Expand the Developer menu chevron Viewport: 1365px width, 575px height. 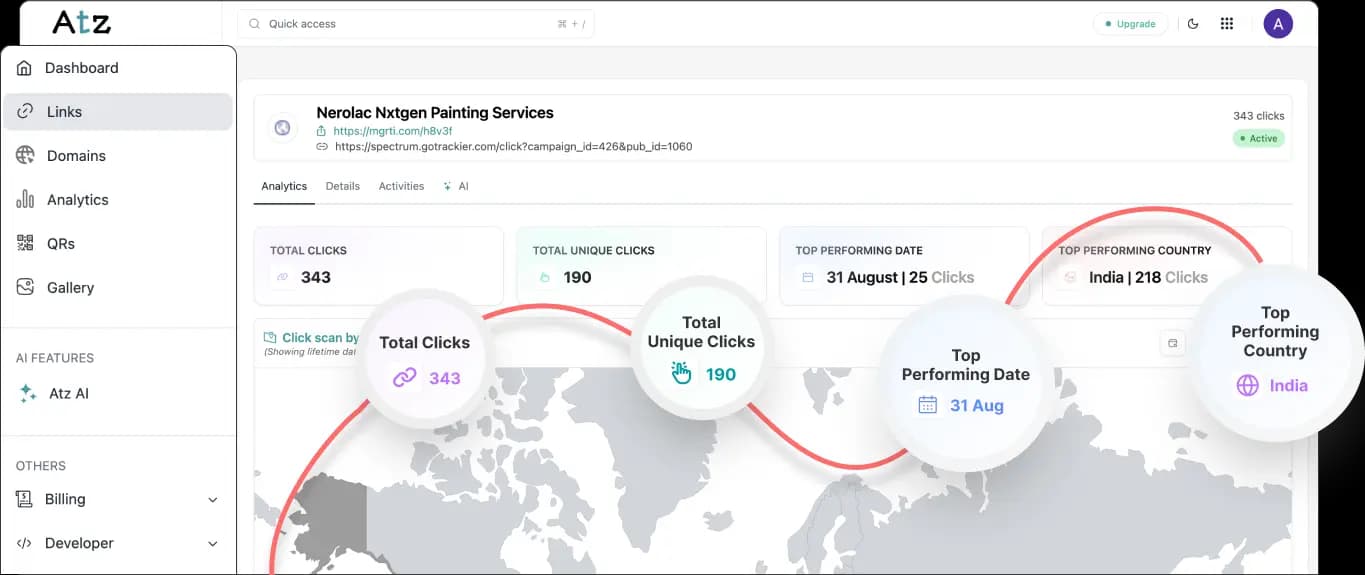pyautogui.click(x=212, y=544)
